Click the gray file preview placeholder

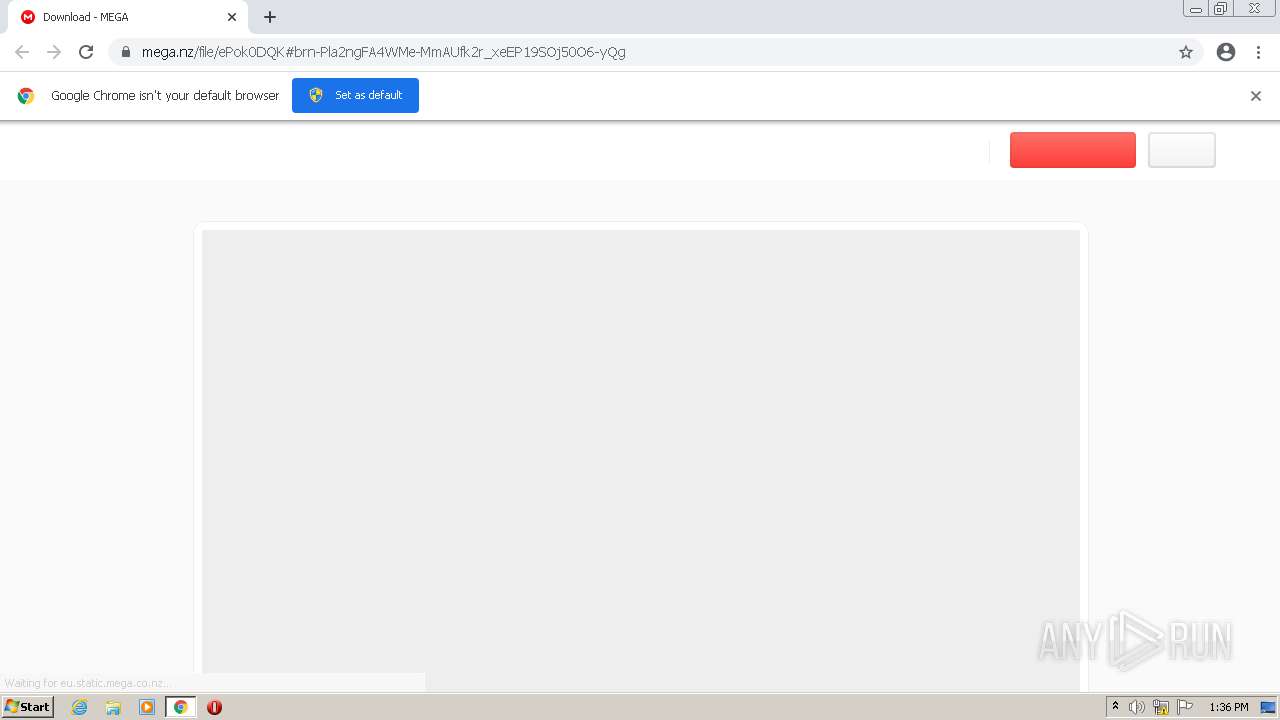point(641,460)
